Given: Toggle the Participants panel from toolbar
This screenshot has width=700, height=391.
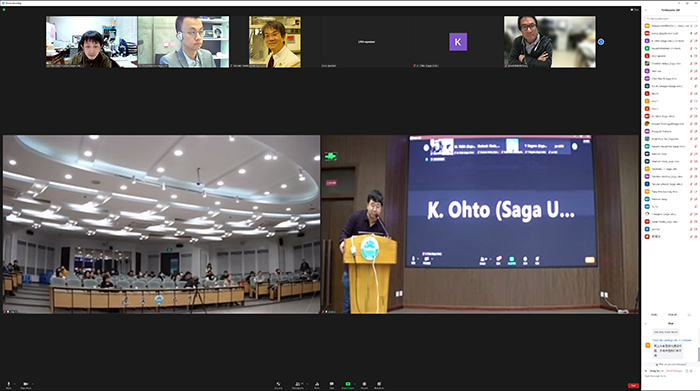Looking at the screenshot, I should [298, 384].
